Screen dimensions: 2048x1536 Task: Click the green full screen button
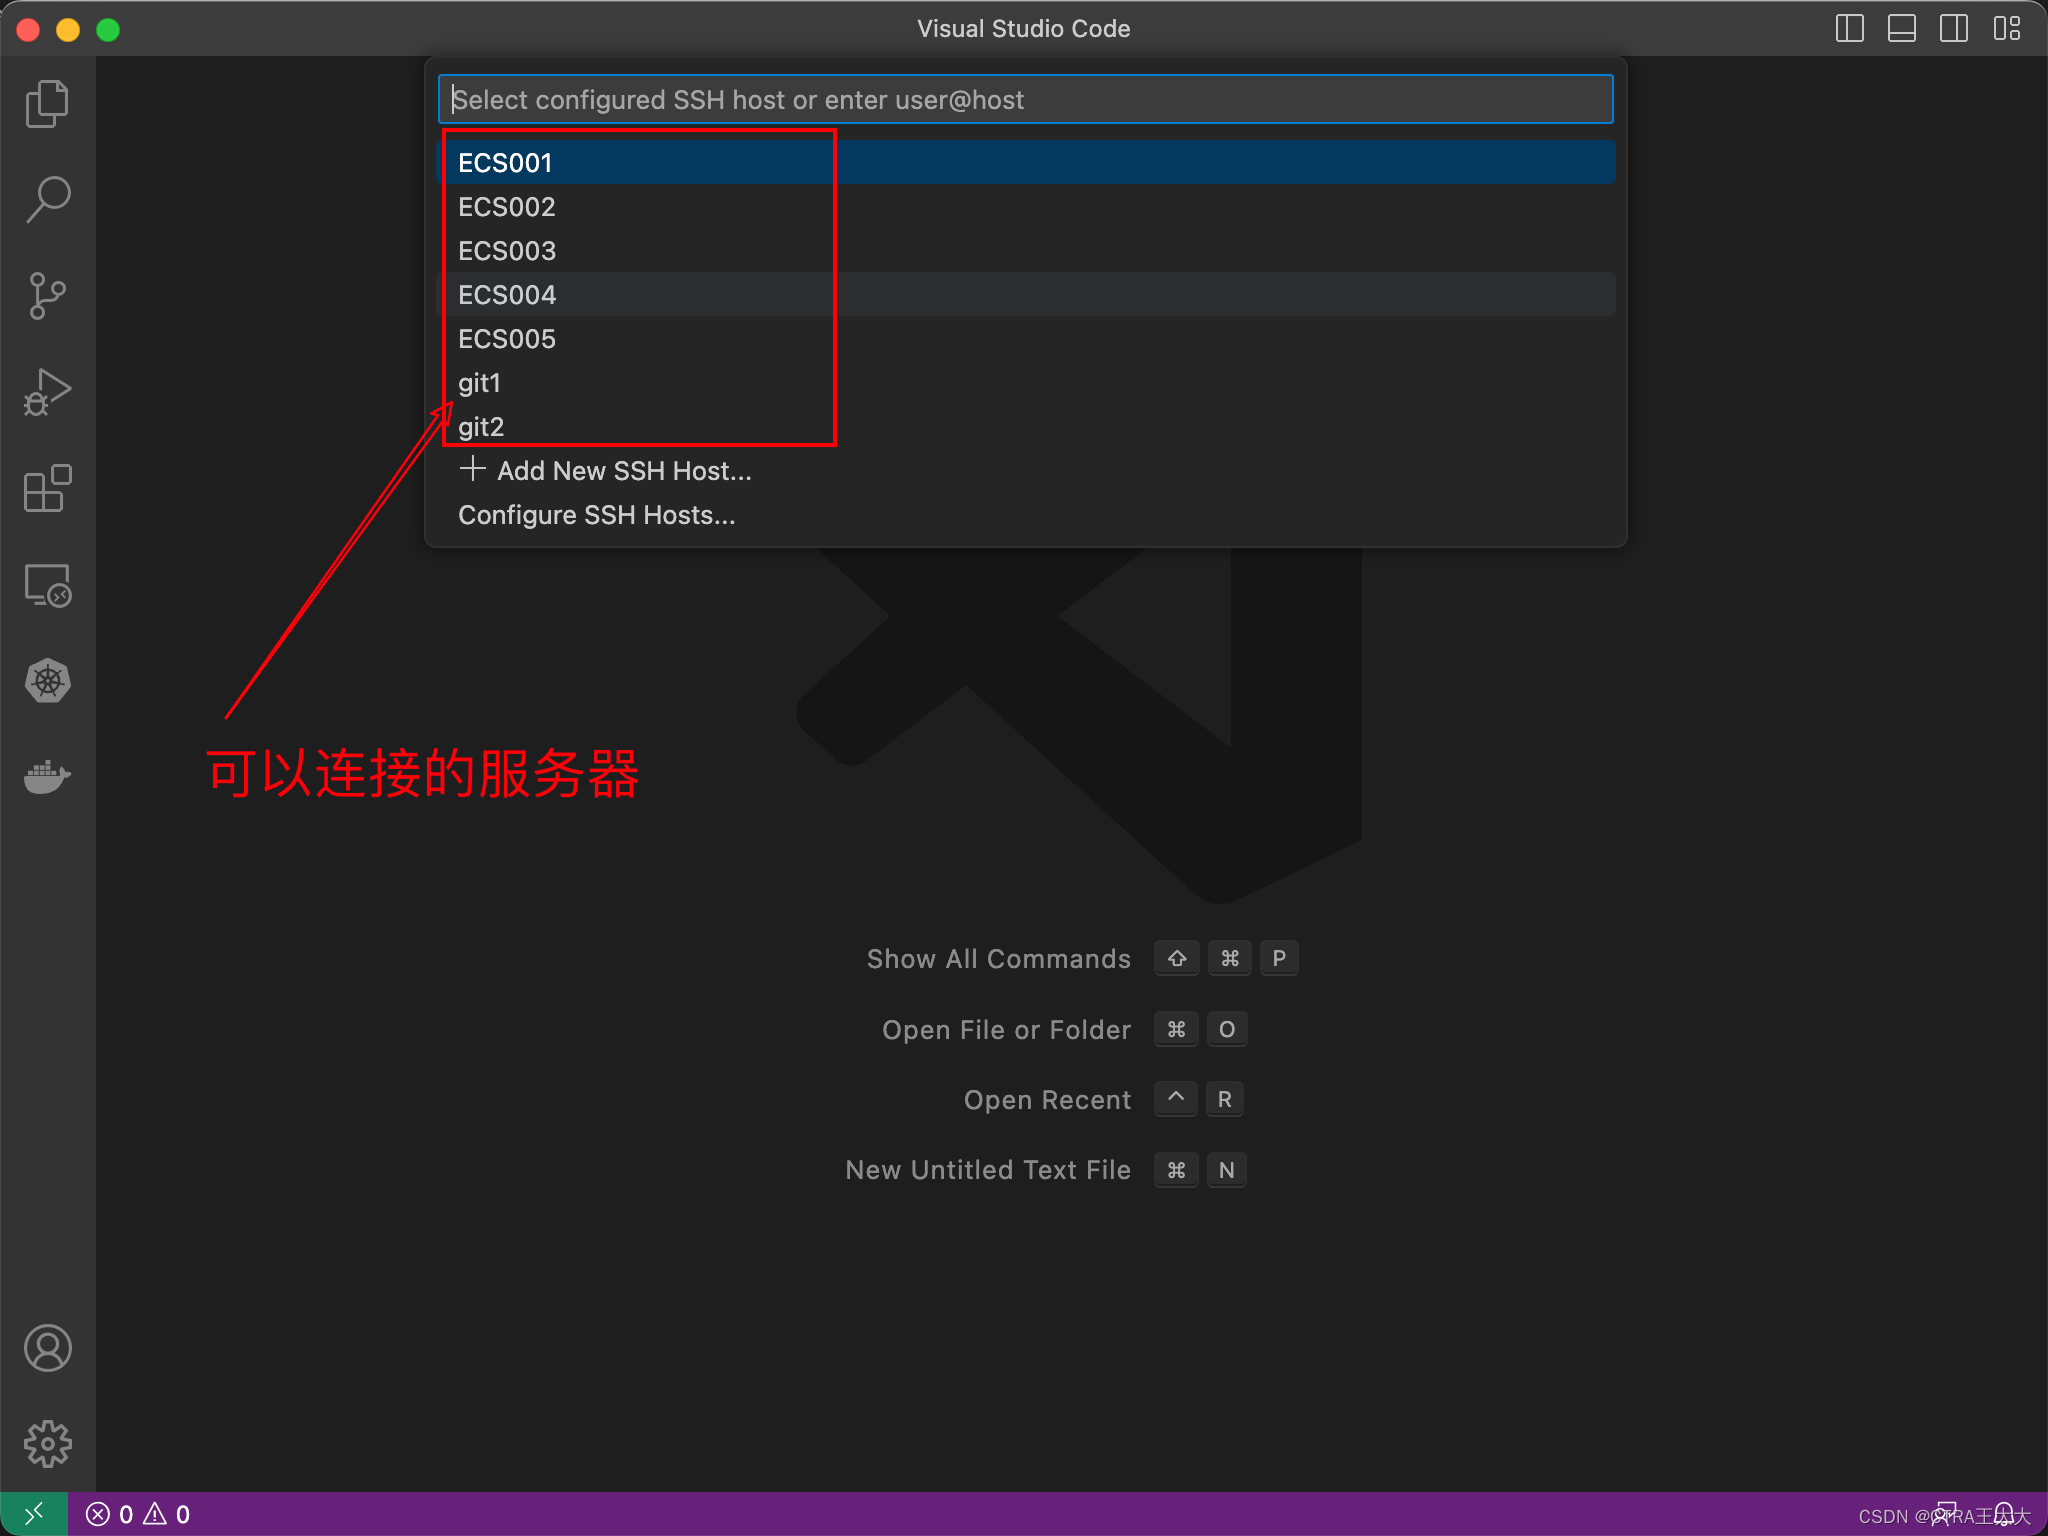pyautogui.click(x=108, y=29)
